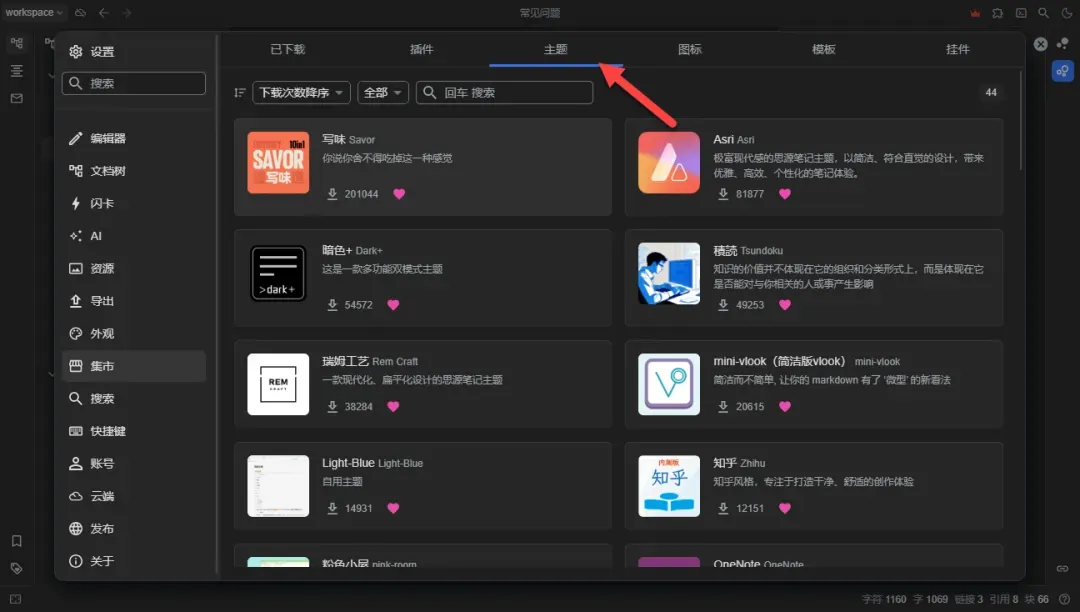Open the mini-vlook theme title
Image resolution: width=1080 pixels, height=612 pixels.
coord(807,361)
